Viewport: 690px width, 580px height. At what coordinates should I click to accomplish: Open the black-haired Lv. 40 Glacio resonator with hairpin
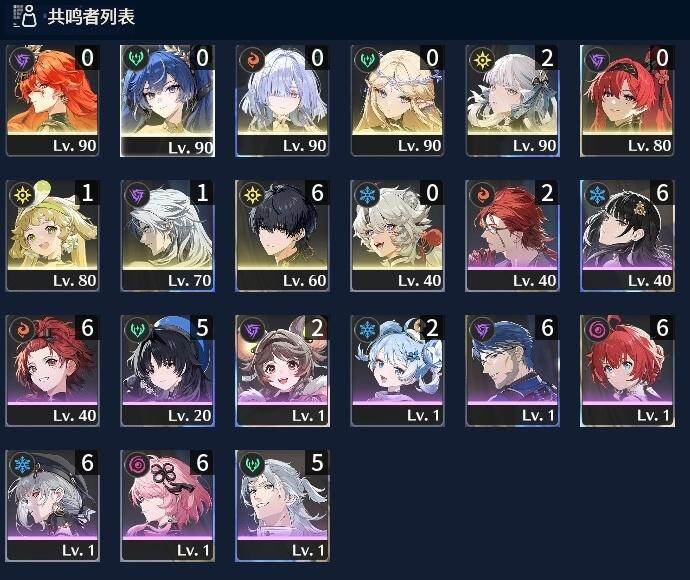click(627, 236)
